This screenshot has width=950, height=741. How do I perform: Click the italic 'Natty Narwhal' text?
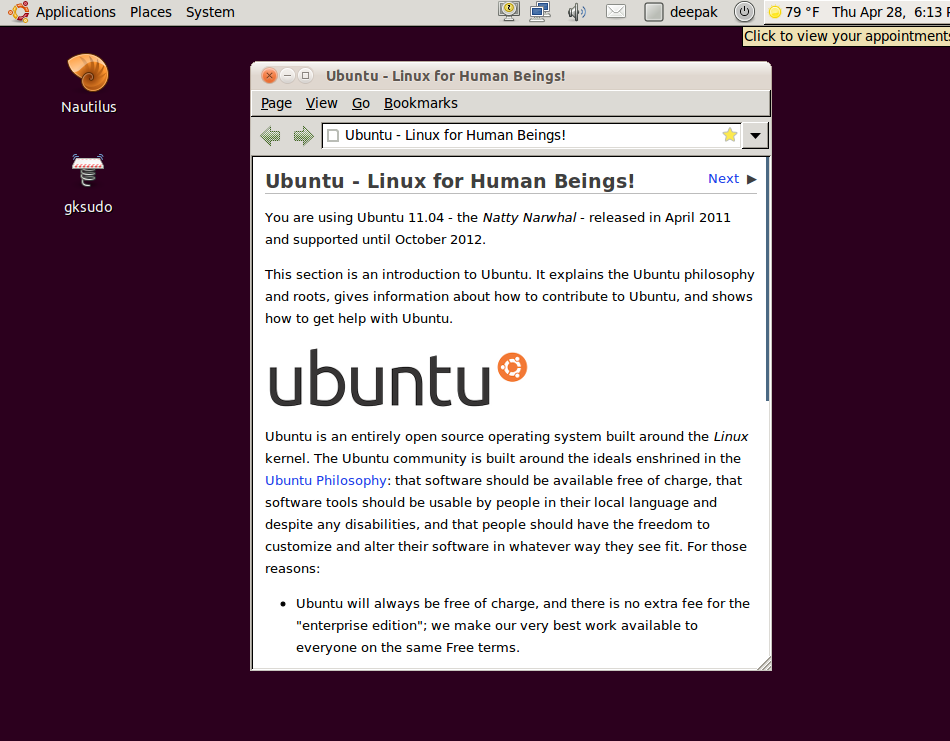529,218
